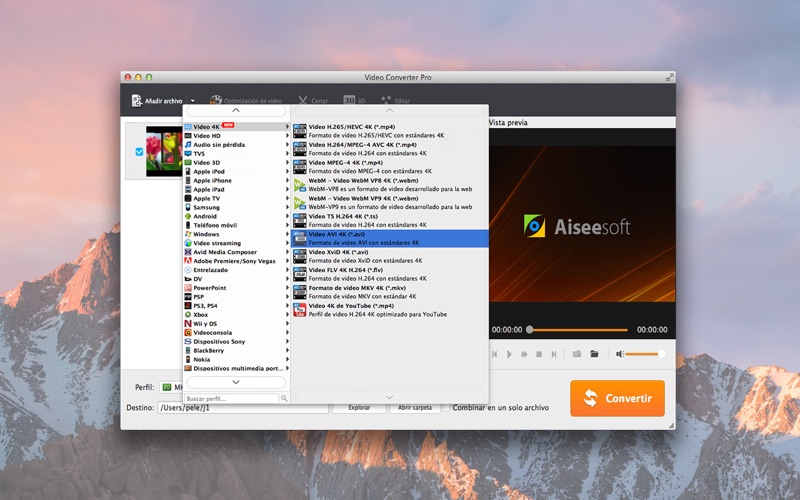Move up the category list with the up arrow
Image resolution: width=800 pixels, height=500 pixels.
click(236, 110)
